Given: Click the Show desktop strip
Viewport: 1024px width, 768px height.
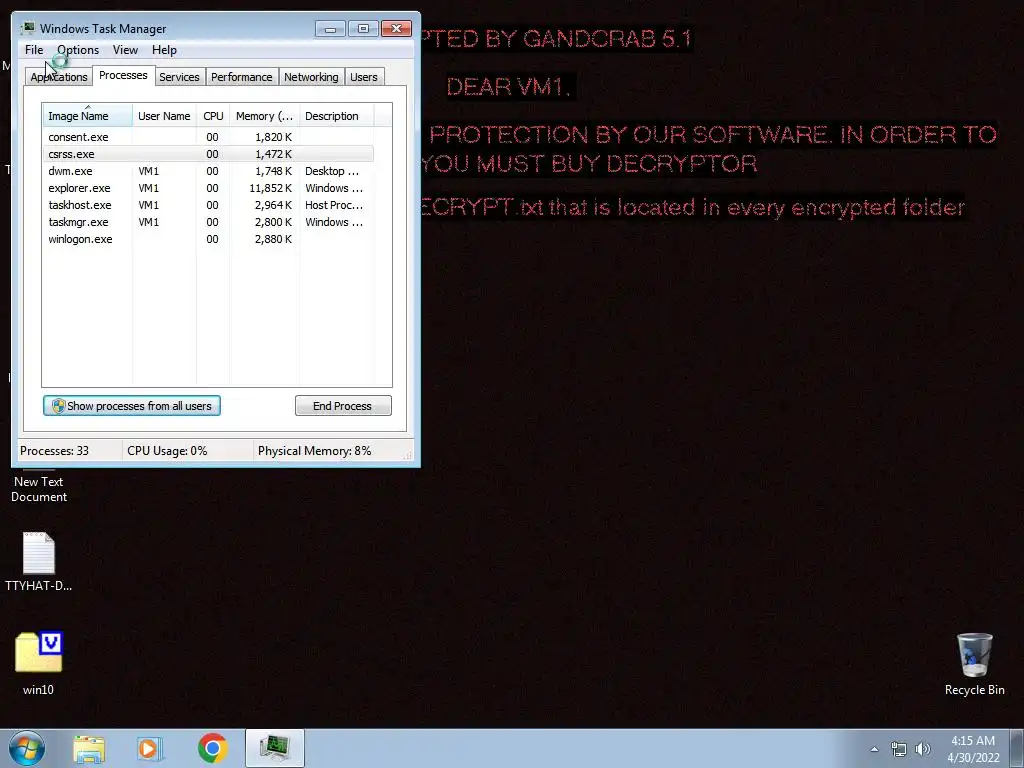Looking at the screenshot, I should pyautogui.click(x=1017, y=748).
